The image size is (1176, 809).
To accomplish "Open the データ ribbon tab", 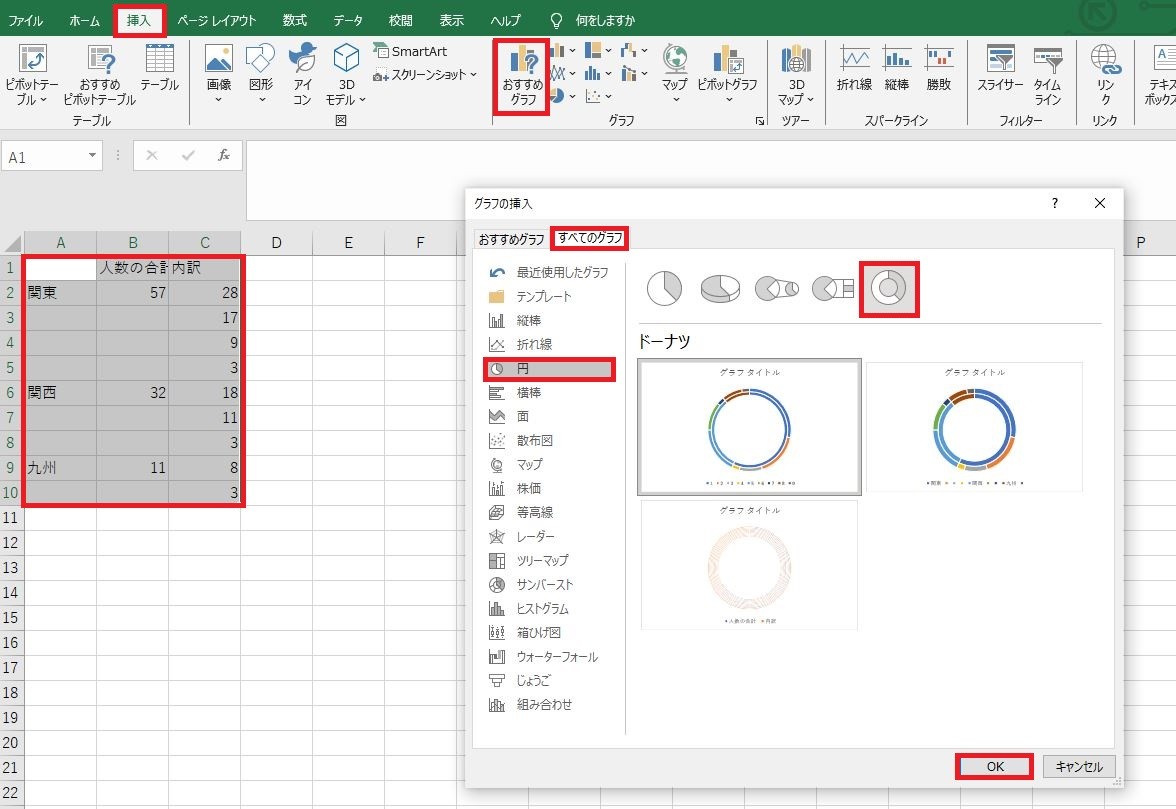I will point(348,20).
